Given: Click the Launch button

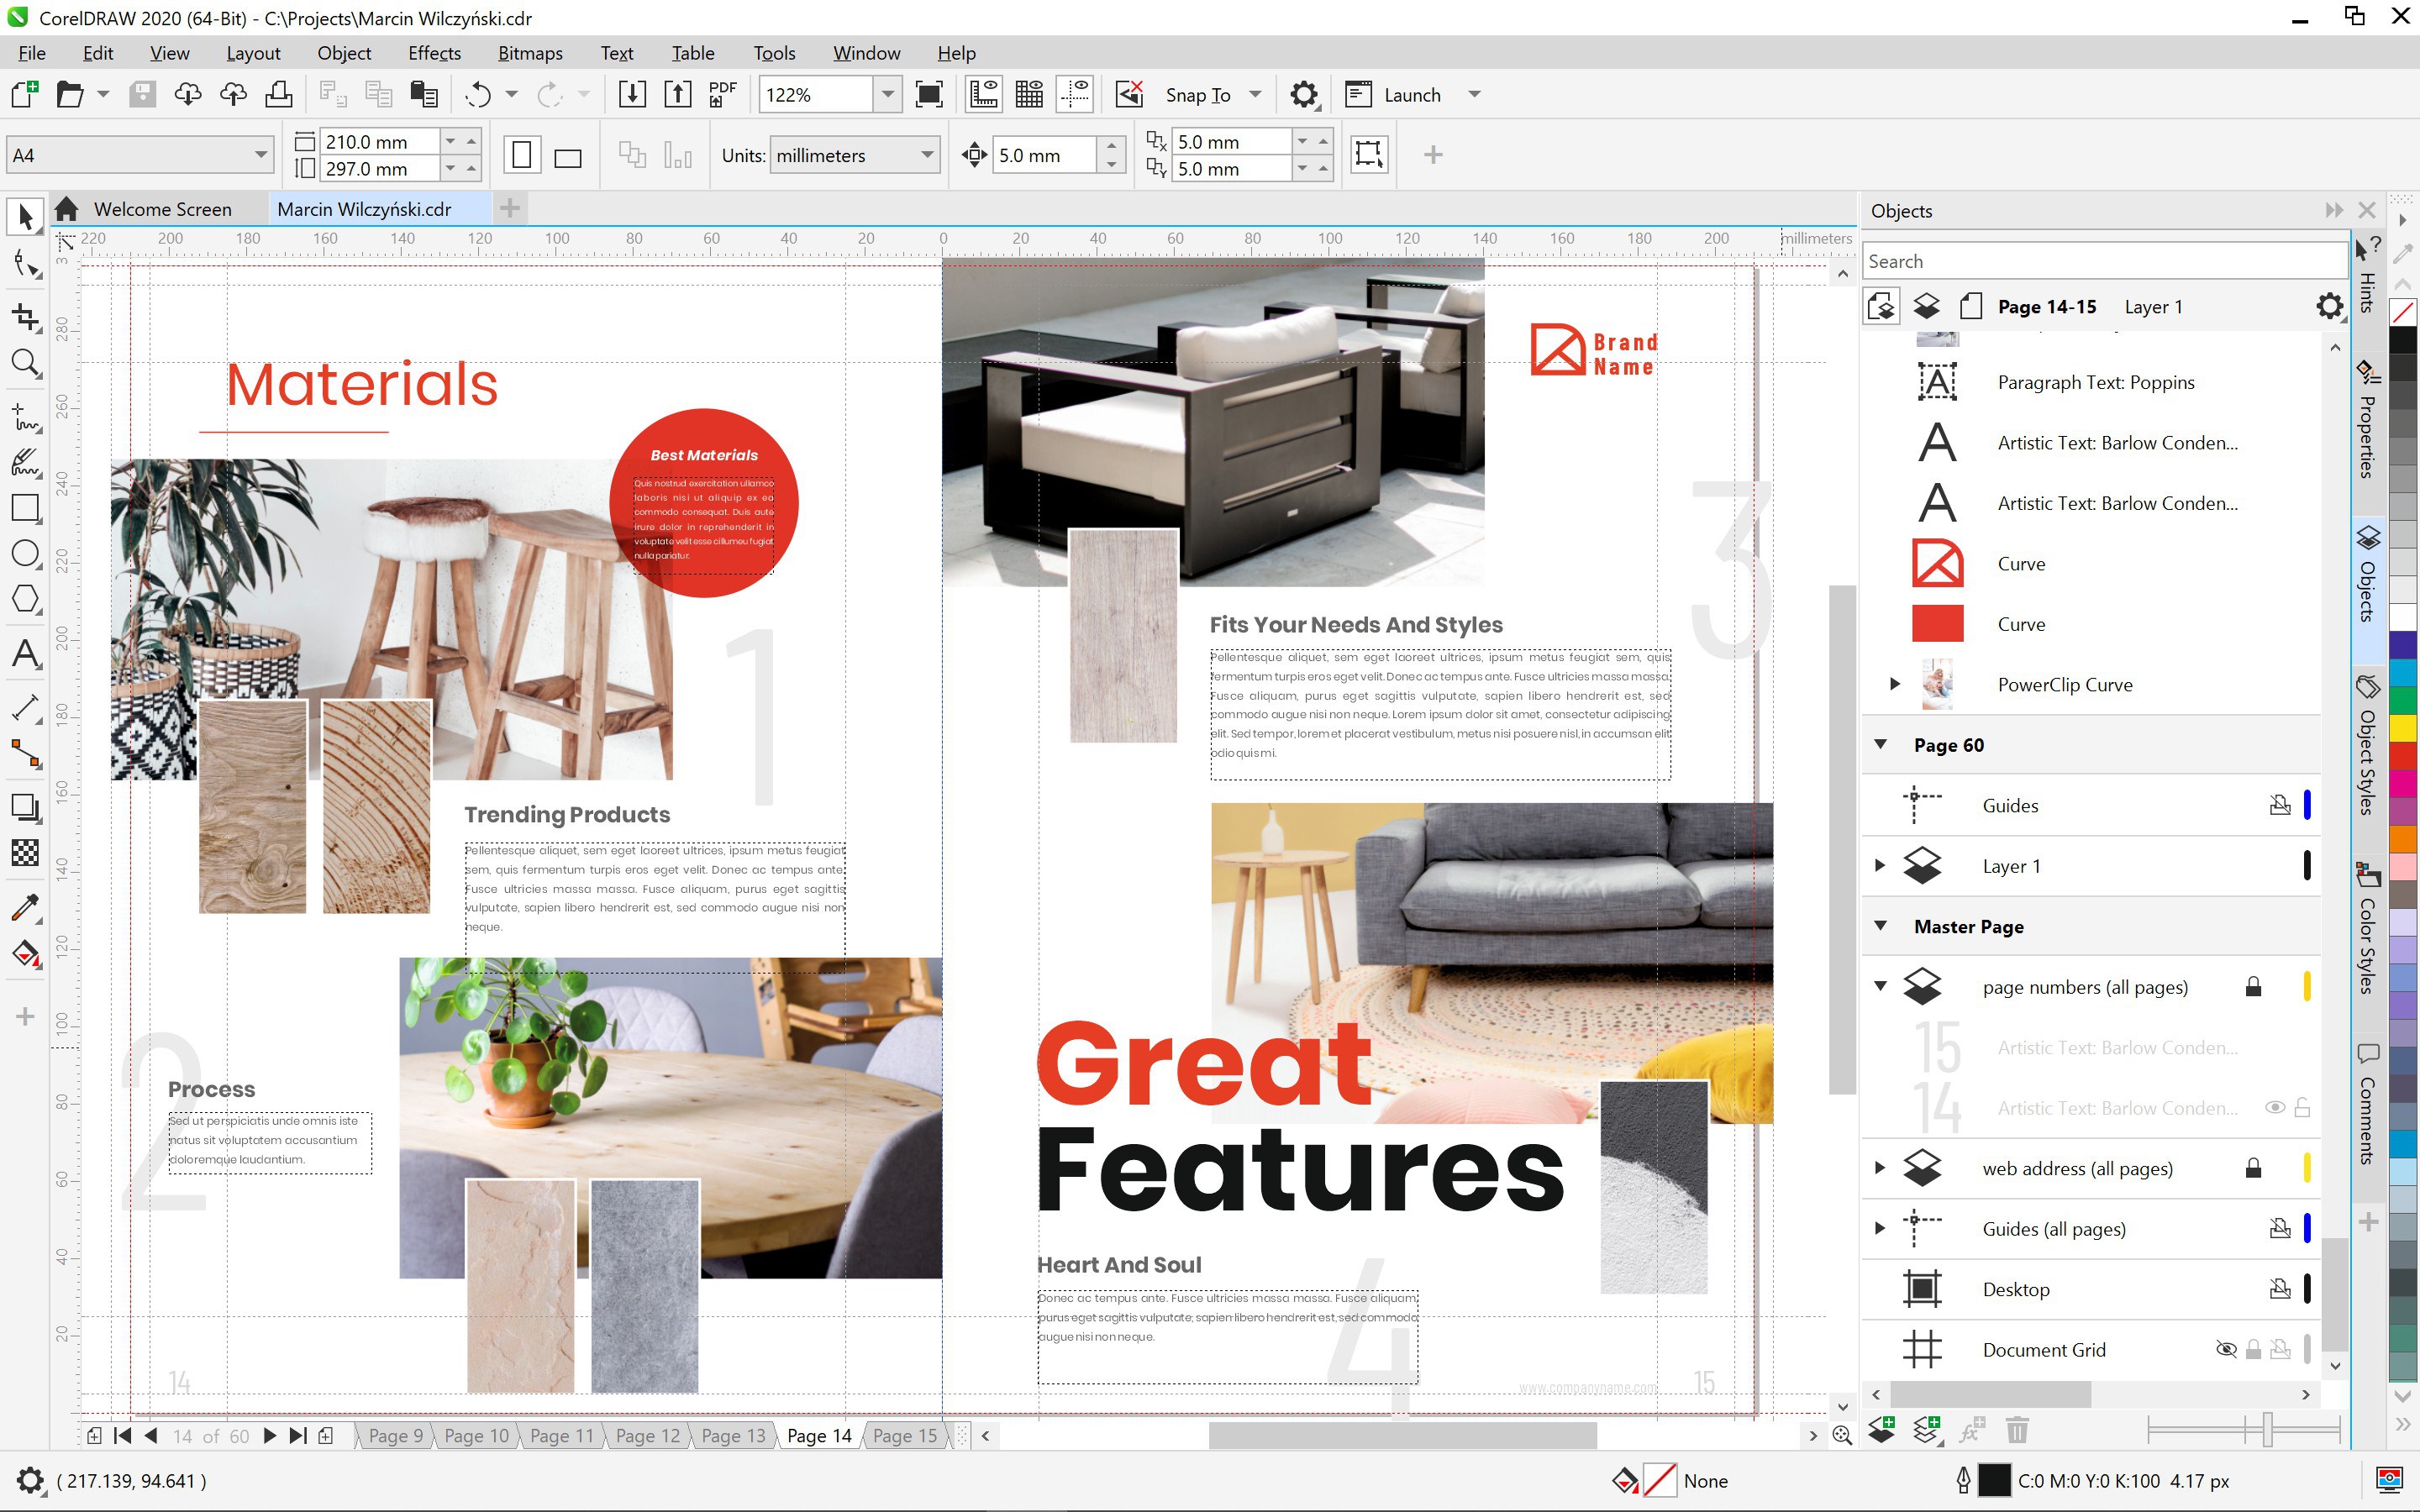Looking at the screenshot, I should click(x=1411, y=95).
